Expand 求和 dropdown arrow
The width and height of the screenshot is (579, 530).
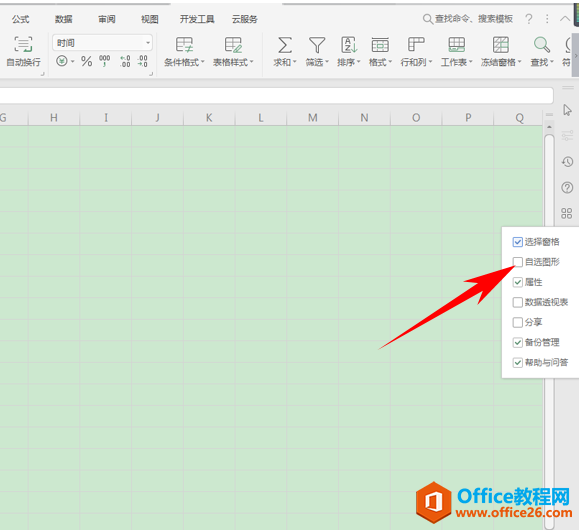click(295, 62)
